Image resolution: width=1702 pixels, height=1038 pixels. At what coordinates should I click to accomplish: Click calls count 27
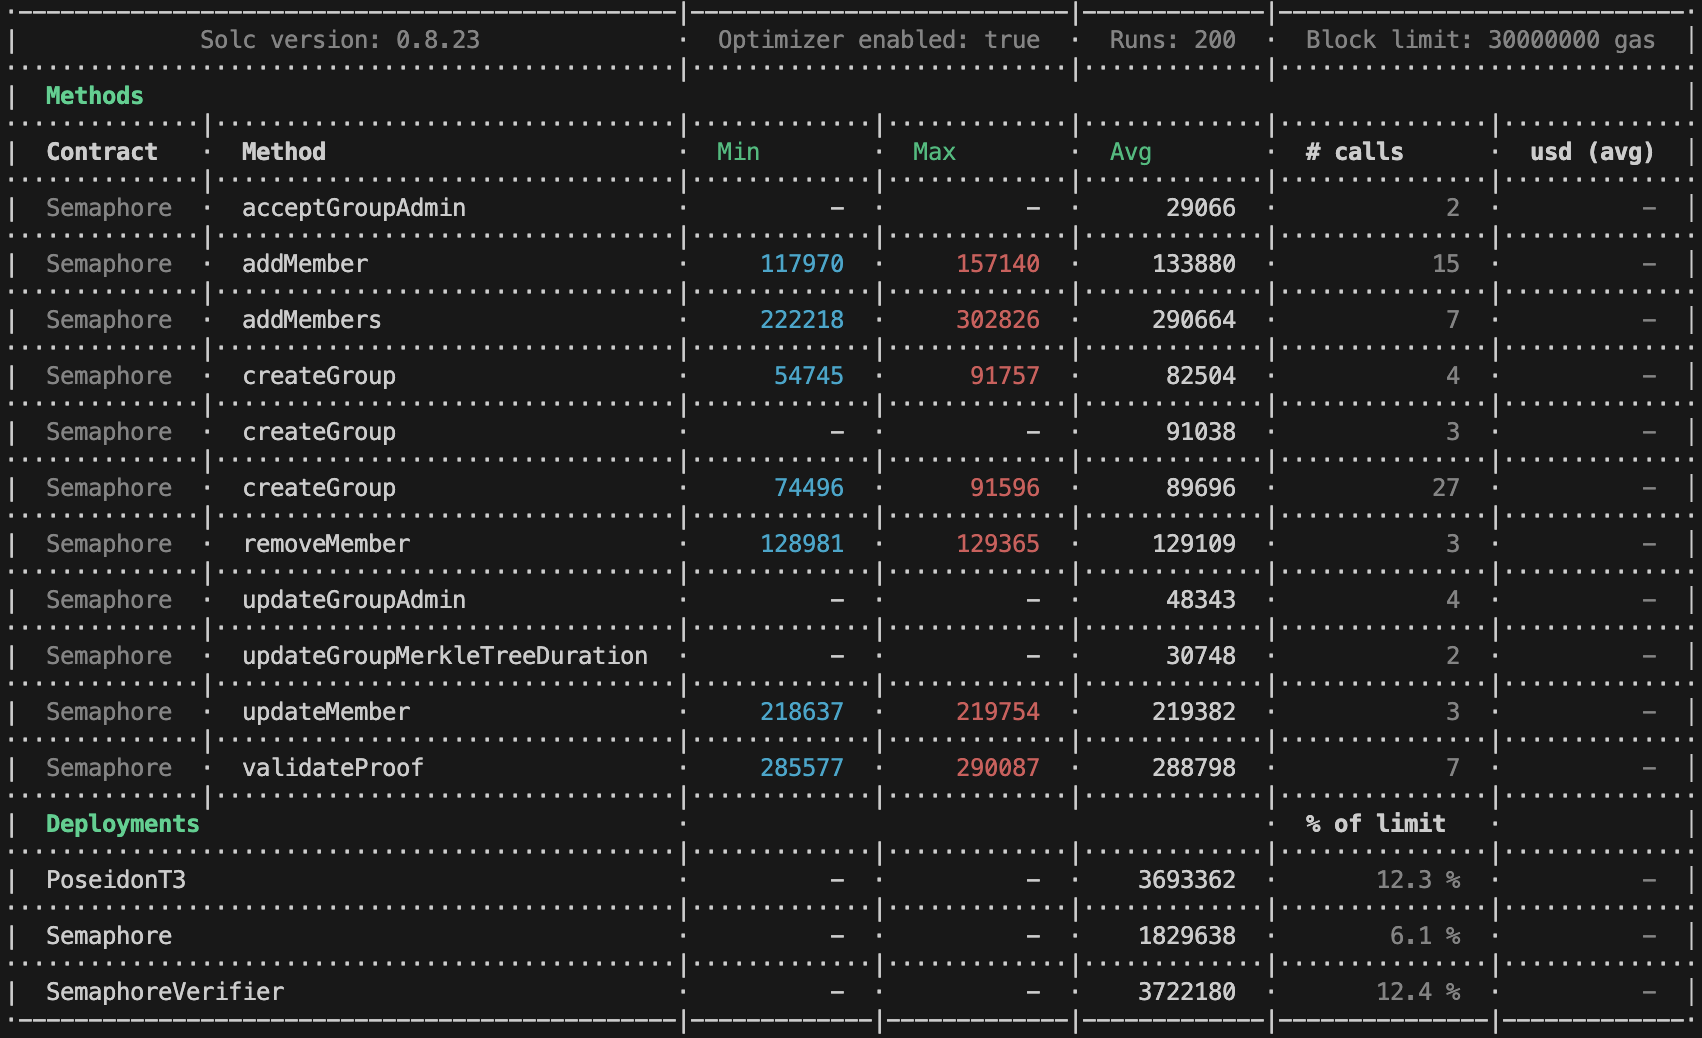tap(1446, 488)
